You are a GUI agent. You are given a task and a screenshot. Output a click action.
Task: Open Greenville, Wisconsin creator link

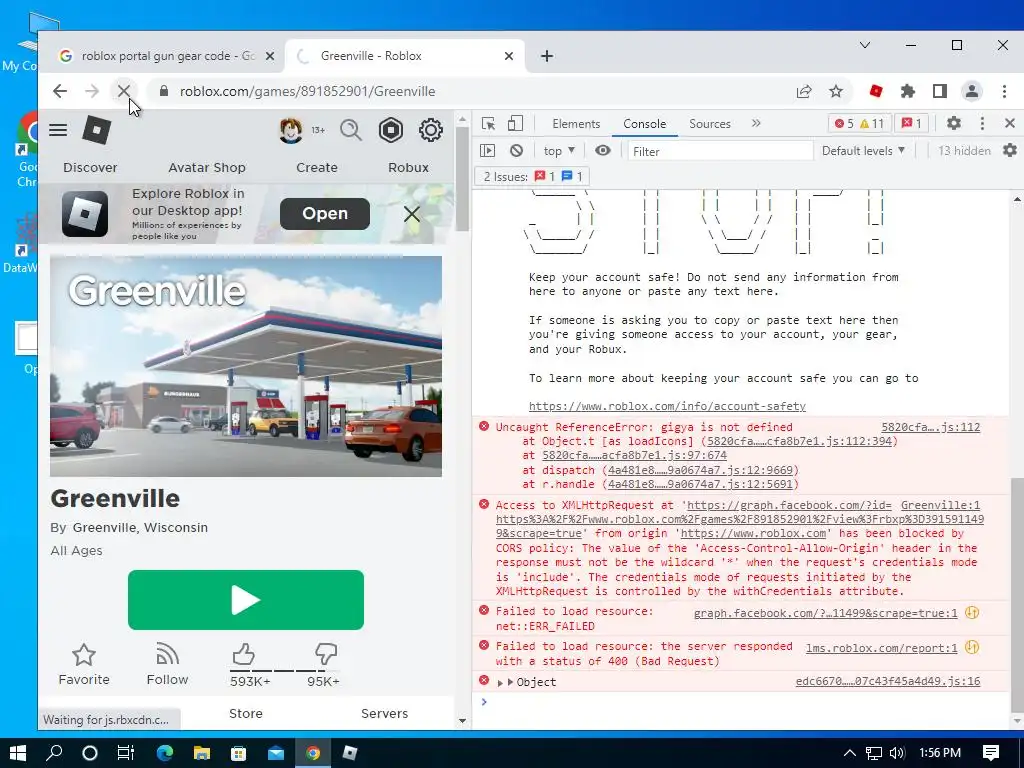pyautogui.click(x=140, y=527)
